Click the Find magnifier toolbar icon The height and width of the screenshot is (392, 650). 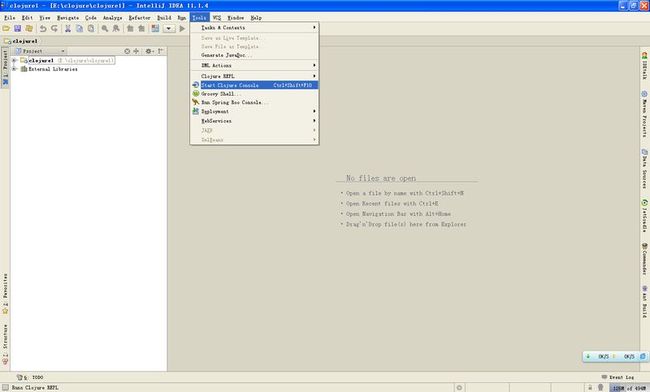click(104, 29)
